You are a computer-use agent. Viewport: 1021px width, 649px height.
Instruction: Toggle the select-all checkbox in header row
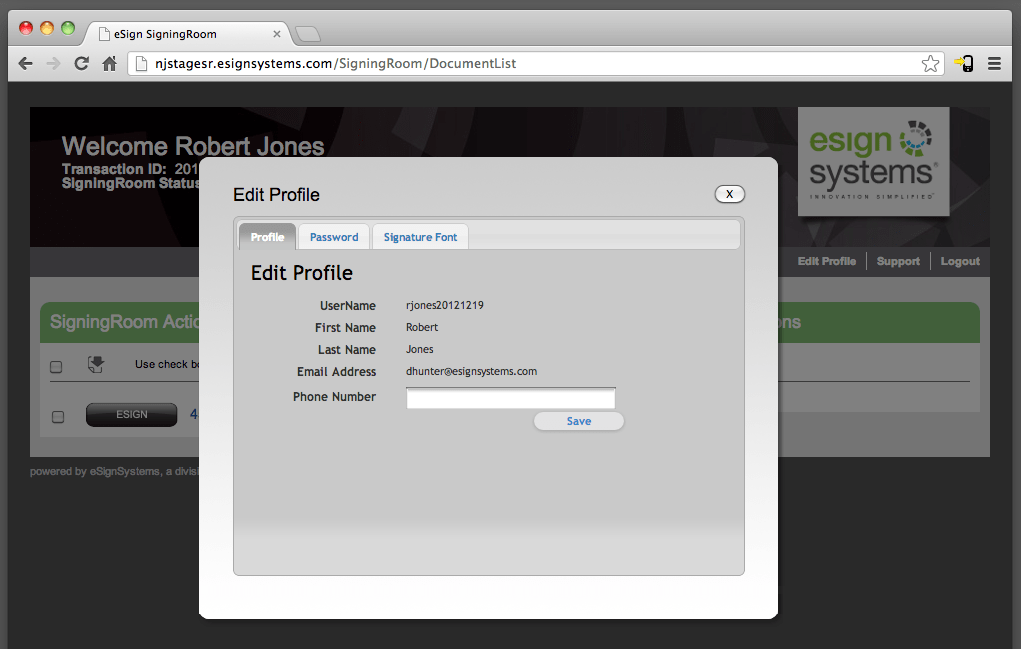point(57,367)
